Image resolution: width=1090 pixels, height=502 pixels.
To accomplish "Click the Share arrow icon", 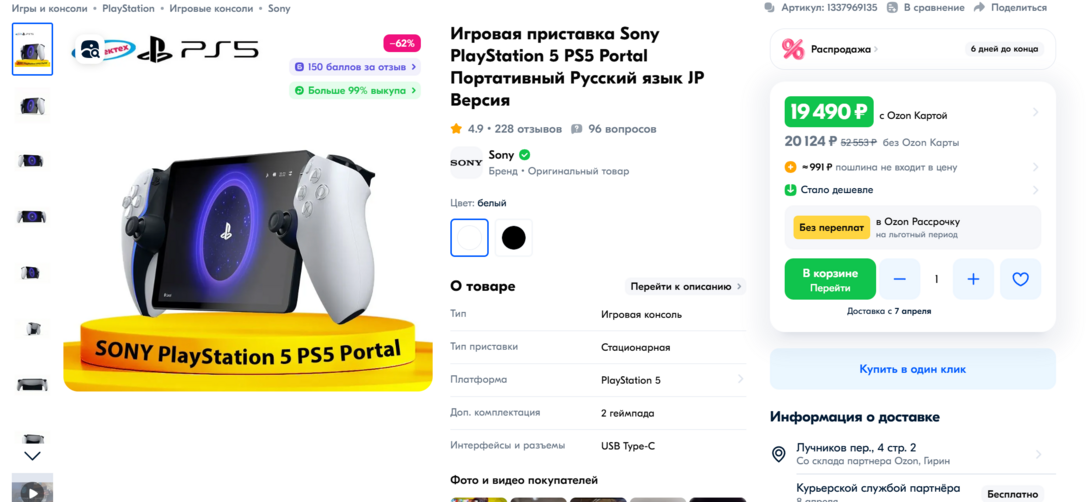I will (979, 8).
